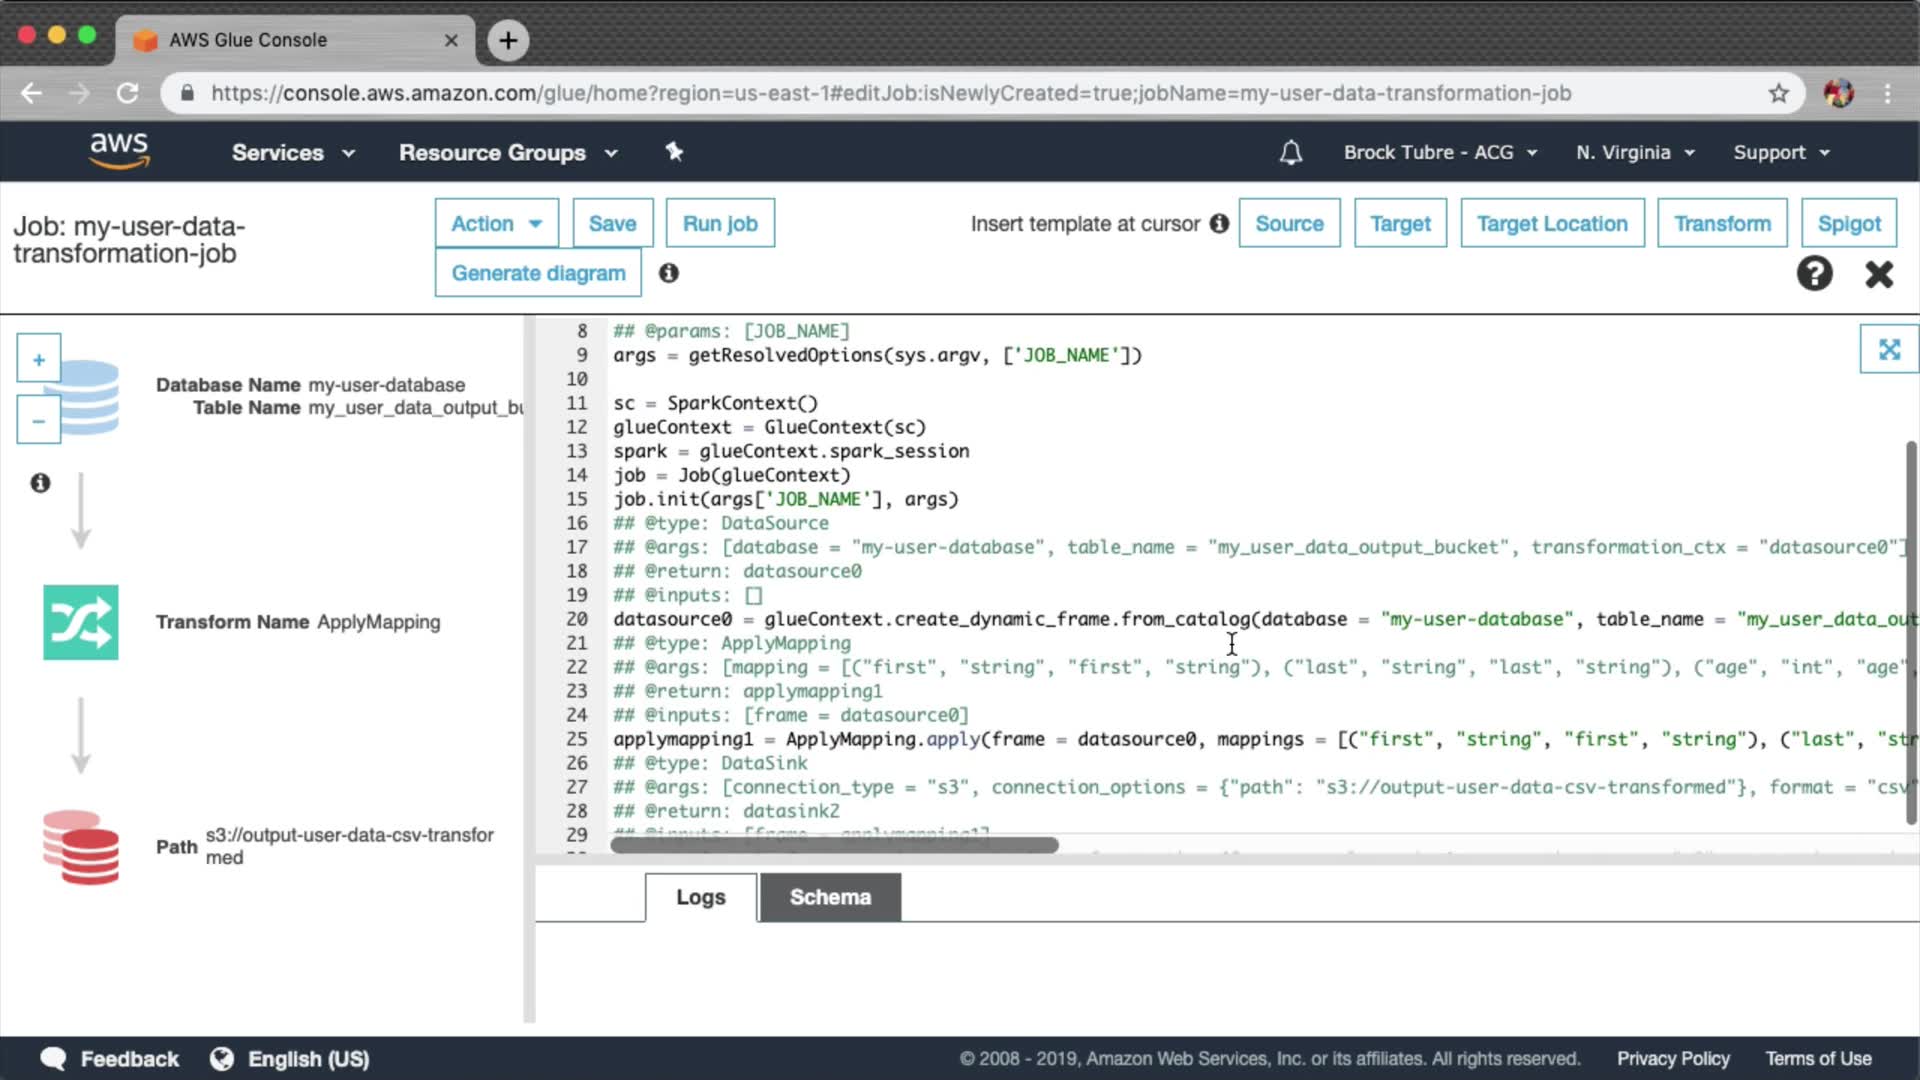Expand script editor to full screen
This screenshot has width=1920, height=1080.
1888,349
